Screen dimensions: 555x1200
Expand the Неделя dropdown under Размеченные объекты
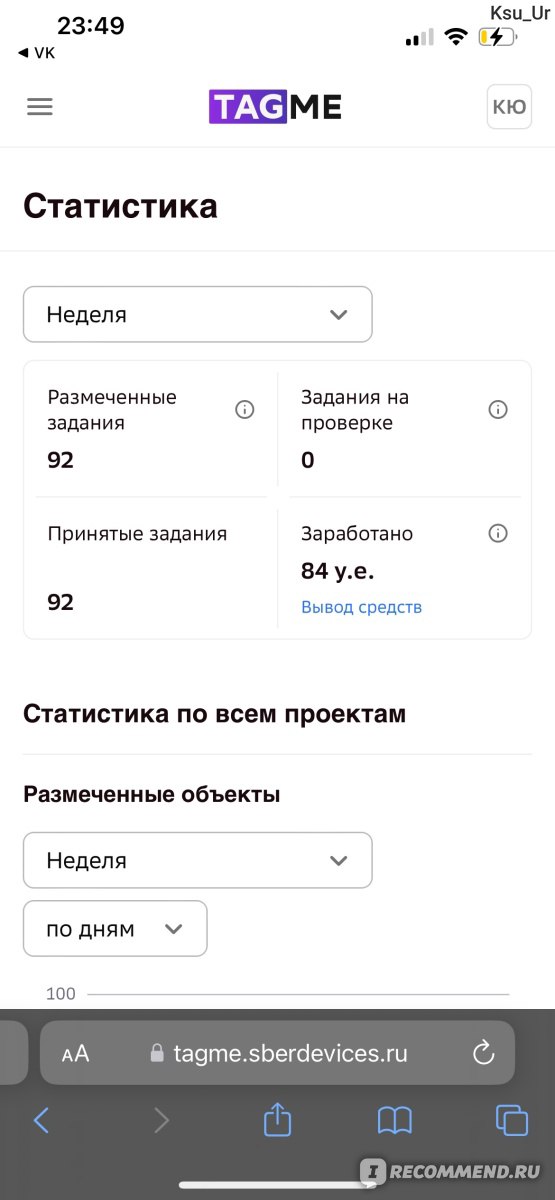[198, 860]
